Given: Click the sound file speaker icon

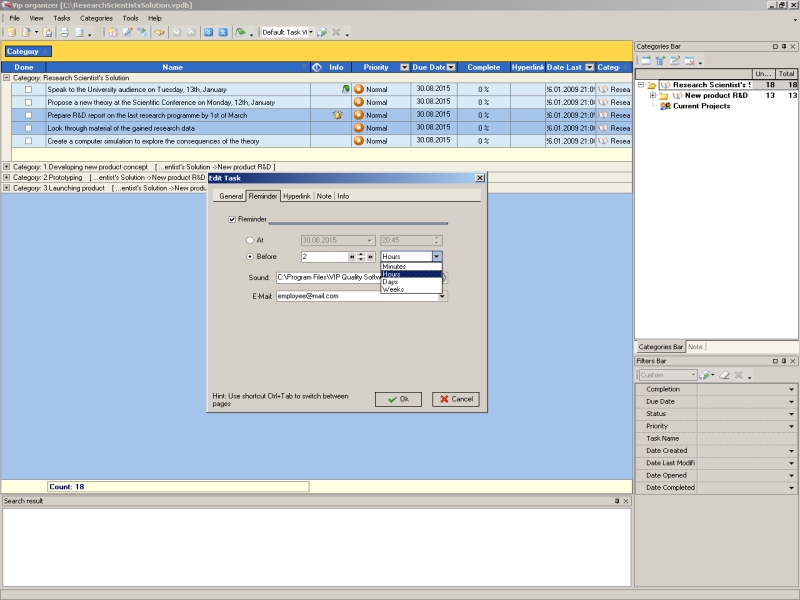Looking at the screenshot, I should click(444, 277).
